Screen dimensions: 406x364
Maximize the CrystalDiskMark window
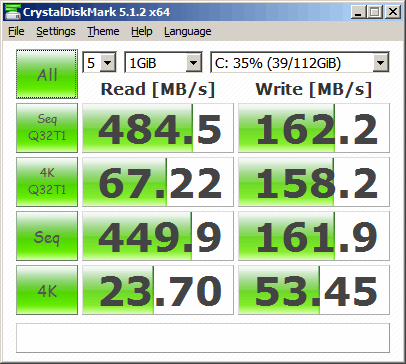pos(375,12)
